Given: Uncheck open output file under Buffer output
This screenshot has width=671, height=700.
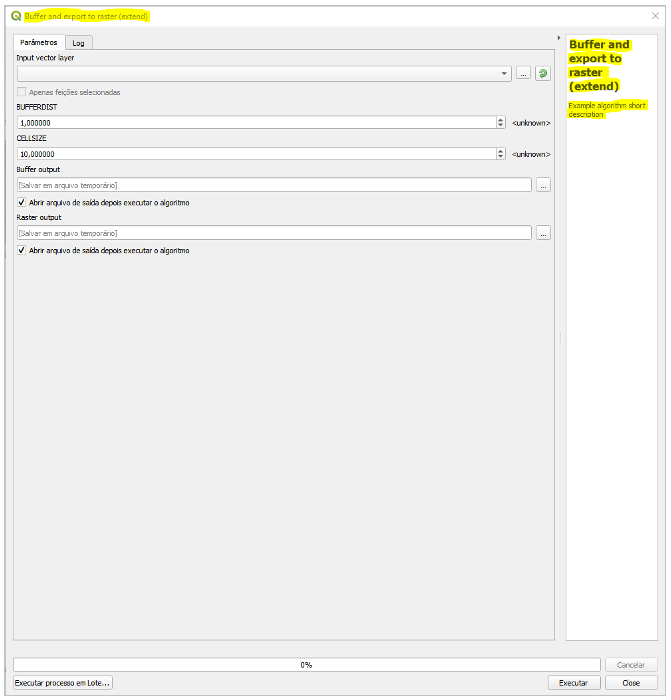Looking at the screenshot, I should tap(22, 202).
